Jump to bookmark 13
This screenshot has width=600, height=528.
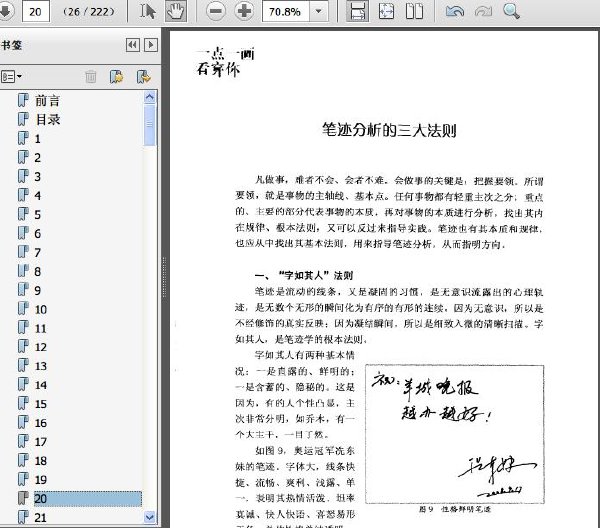coord(41,366)
